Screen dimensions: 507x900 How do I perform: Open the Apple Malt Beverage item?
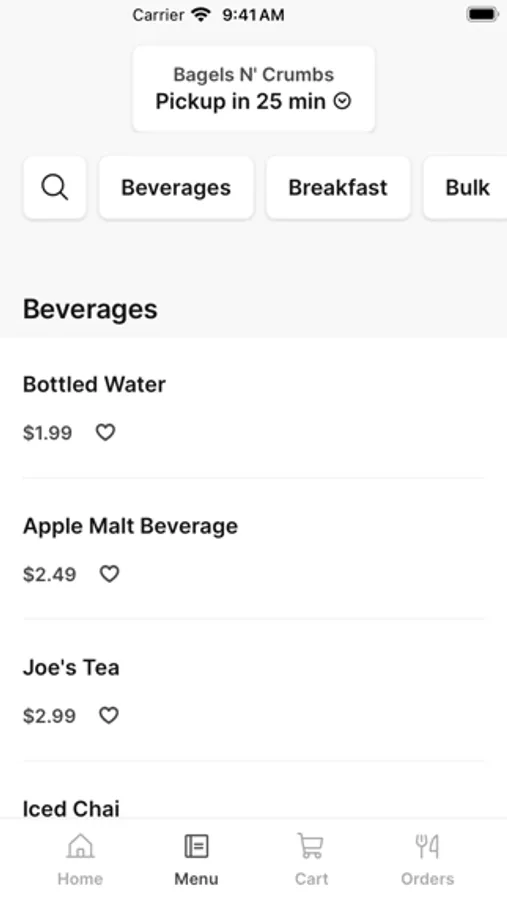(x=253, y=549)
